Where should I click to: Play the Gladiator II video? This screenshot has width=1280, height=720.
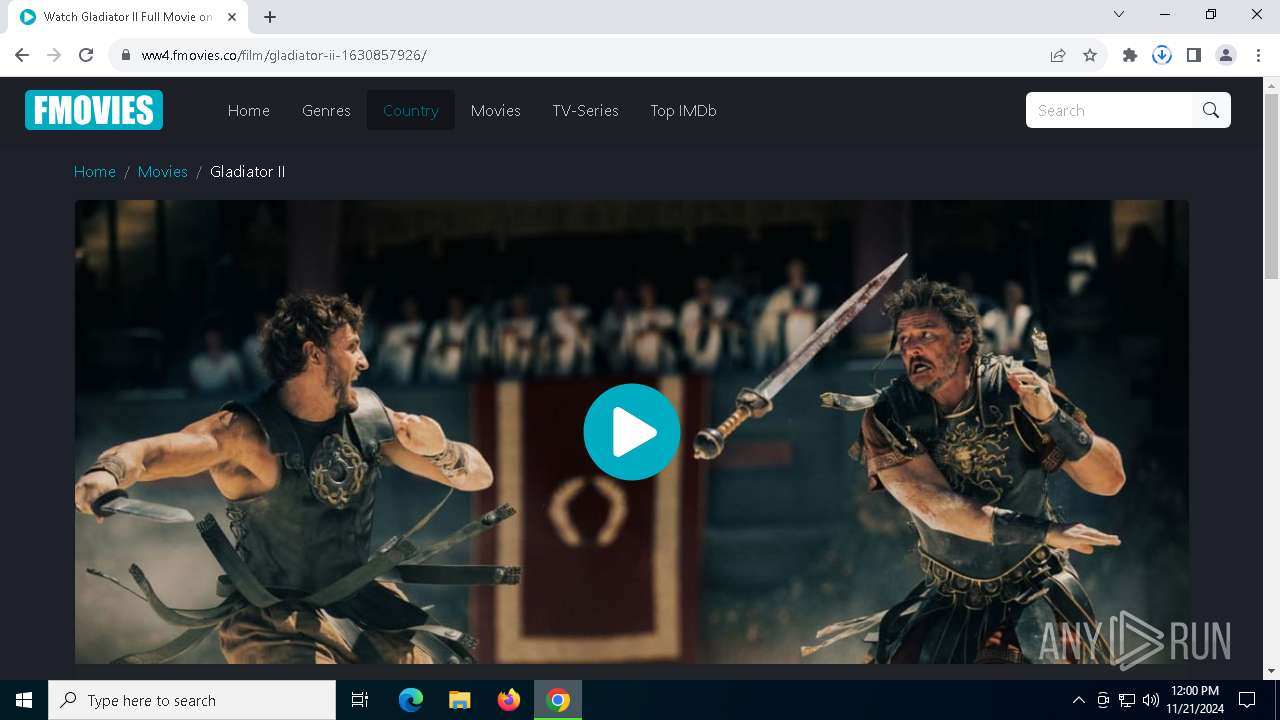point(632,432)
